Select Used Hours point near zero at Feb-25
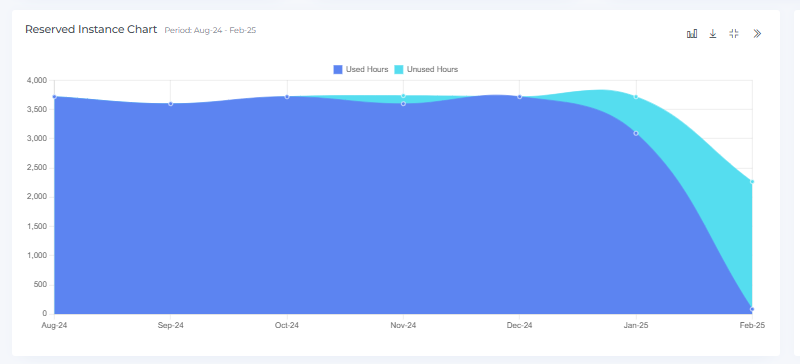The width and height of the screenshot is (800, 364). click(x=752, y=309)
